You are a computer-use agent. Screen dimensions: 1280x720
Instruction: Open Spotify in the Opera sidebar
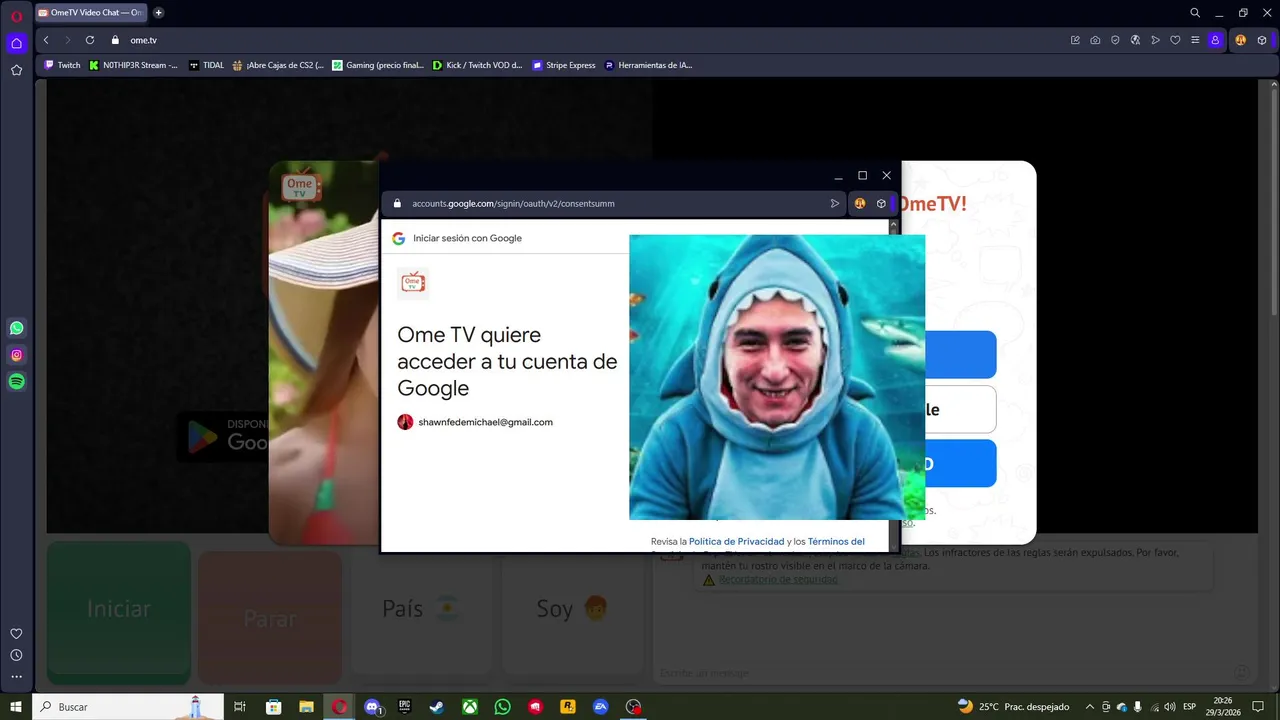click(16, 381)
